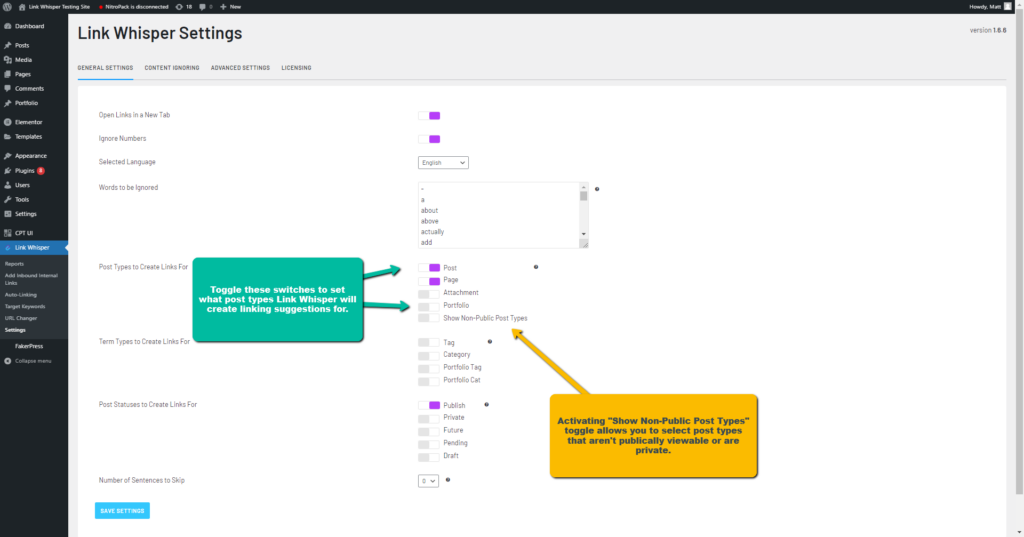Click the New button in admin bar
1024x537 pixels.
pos(231,7)
